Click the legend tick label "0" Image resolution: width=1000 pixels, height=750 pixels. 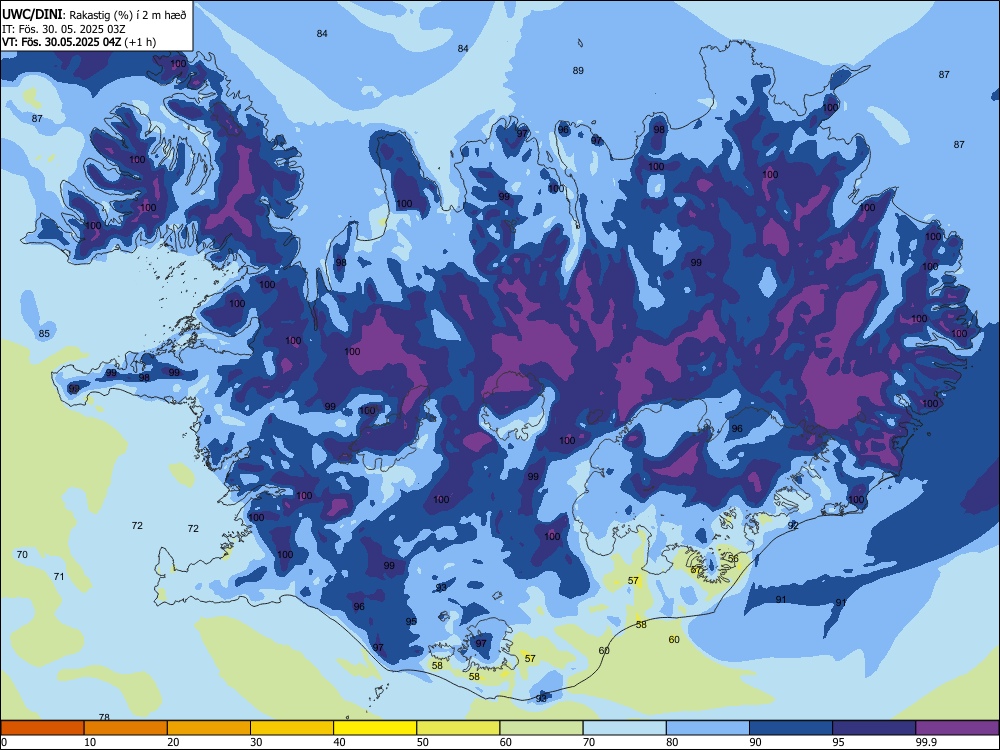pyautogui.click(x=4, y=742)
